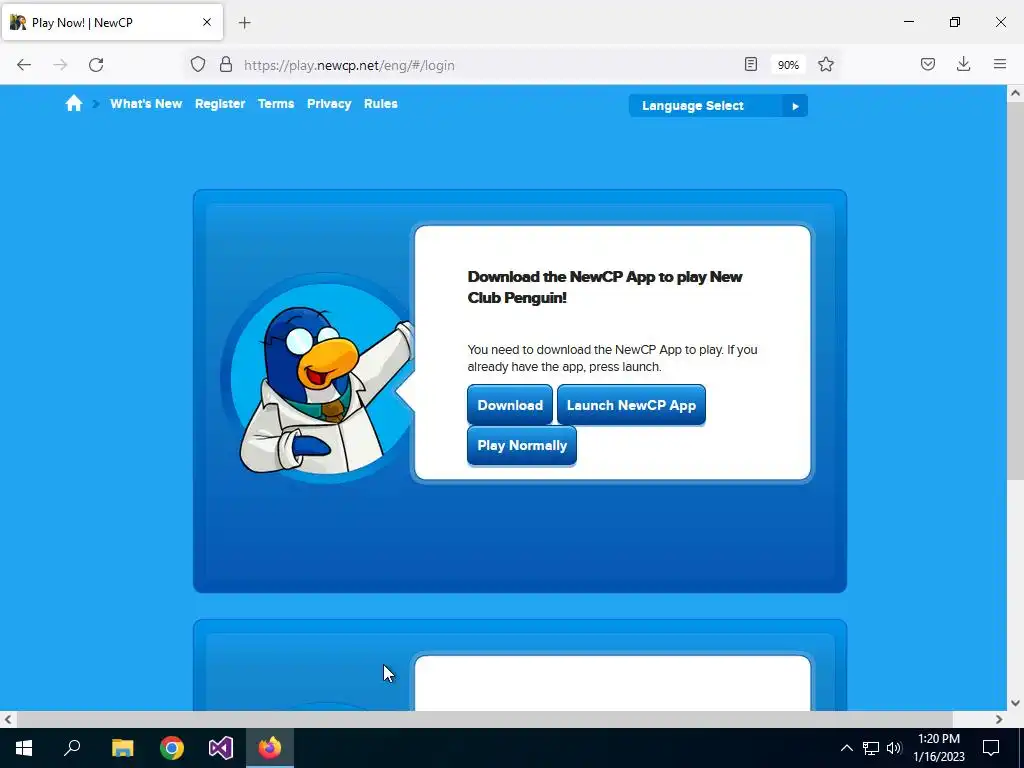1024x768 pixels.
Task: Open Visual Studio from the taskbar
Action: pos(221,748)
